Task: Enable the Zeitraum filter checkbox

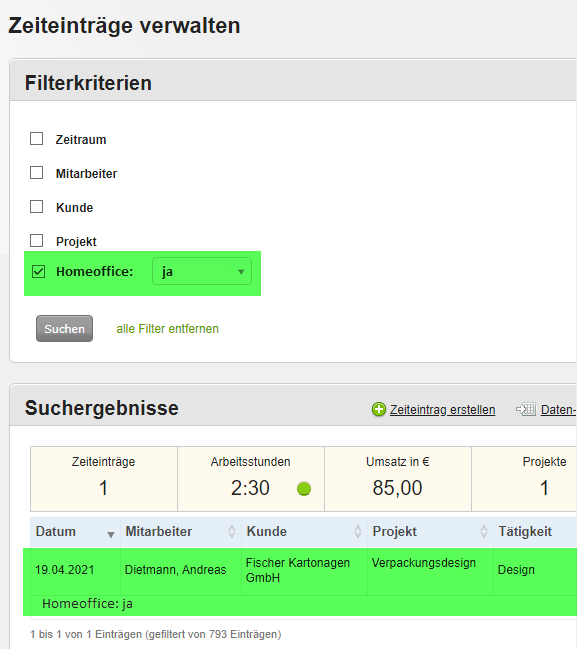Action: (36, 139)
